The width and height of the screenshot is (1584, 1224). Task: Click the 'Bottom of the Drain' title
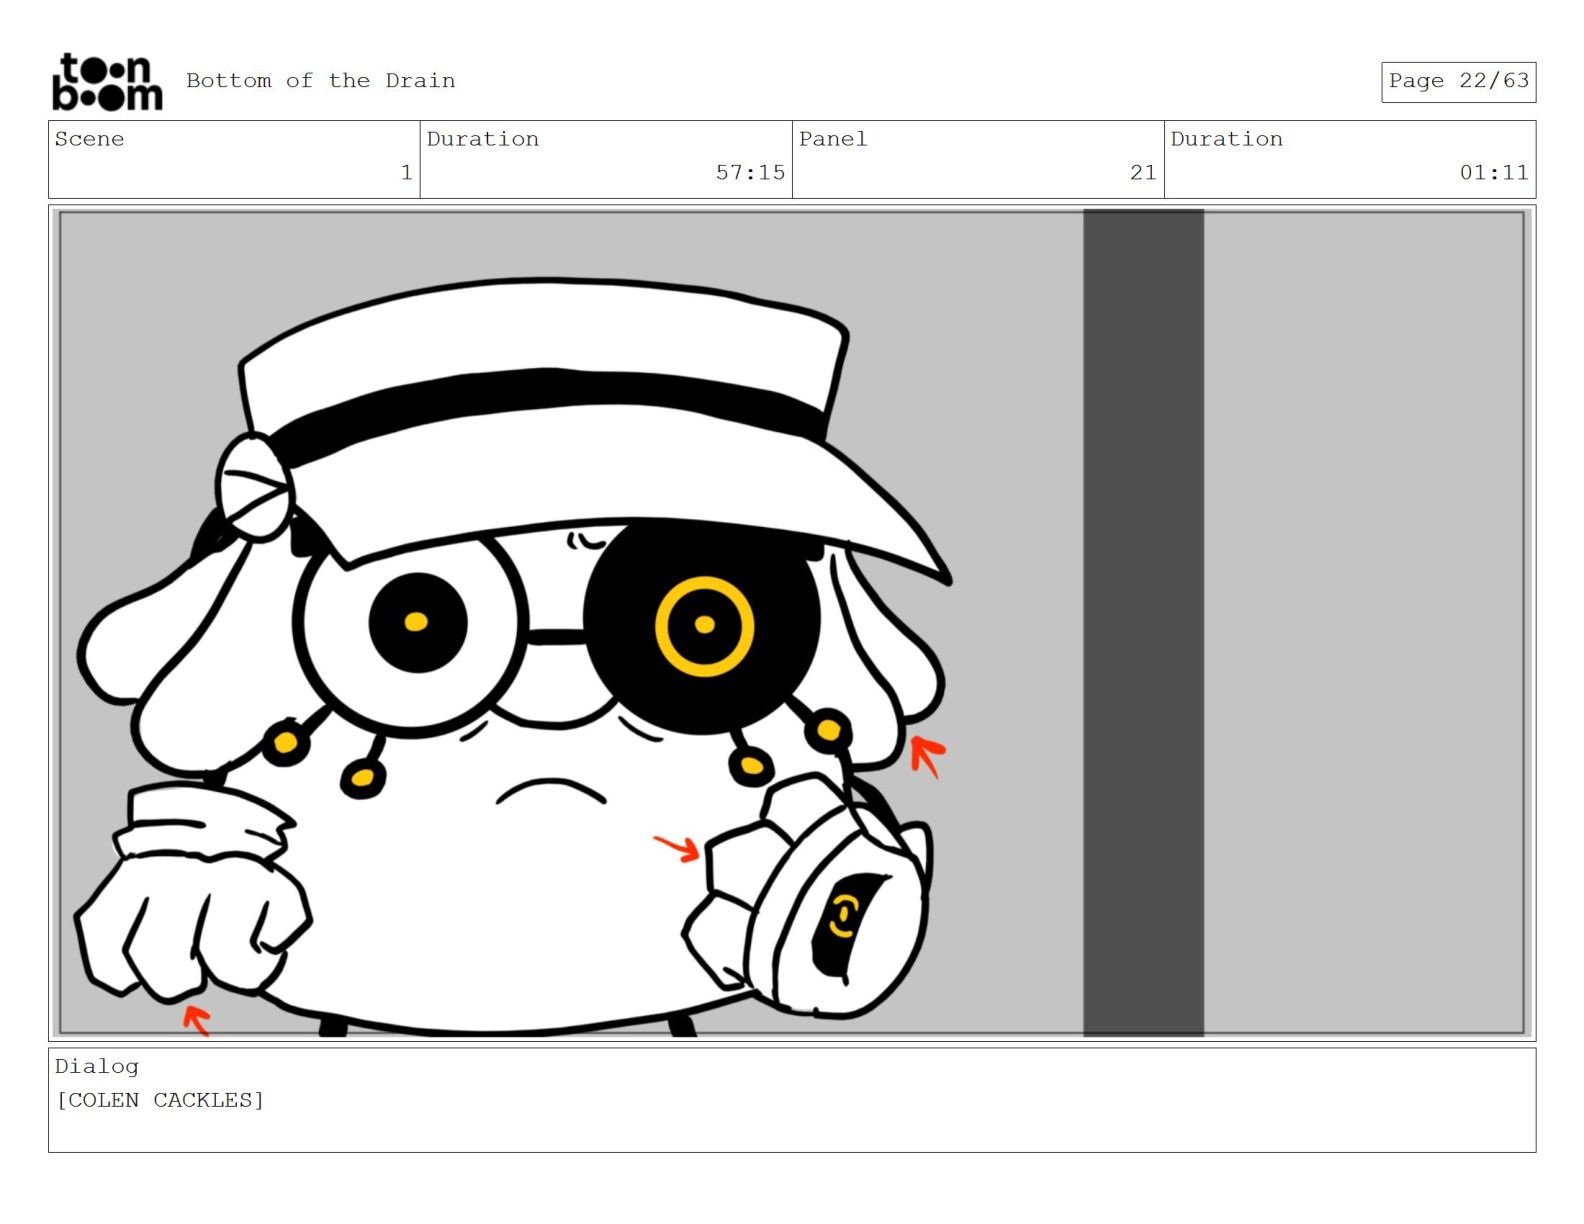coord(320,81)
